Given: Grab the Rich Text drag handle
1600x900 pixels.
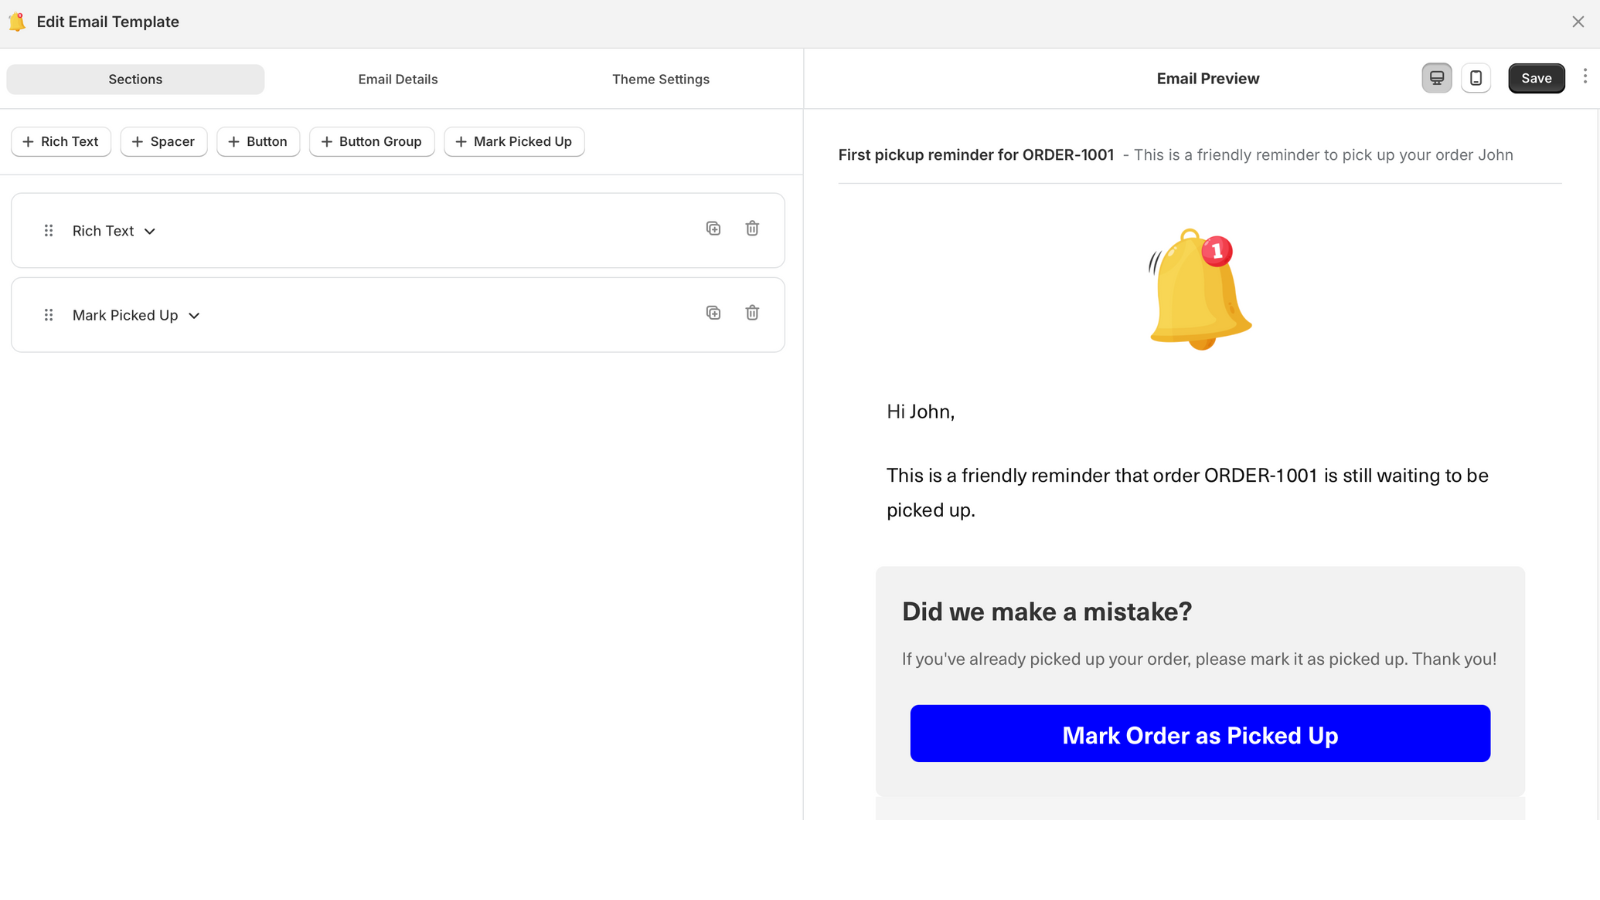Looking at the screenshot, I should [47, 230].
